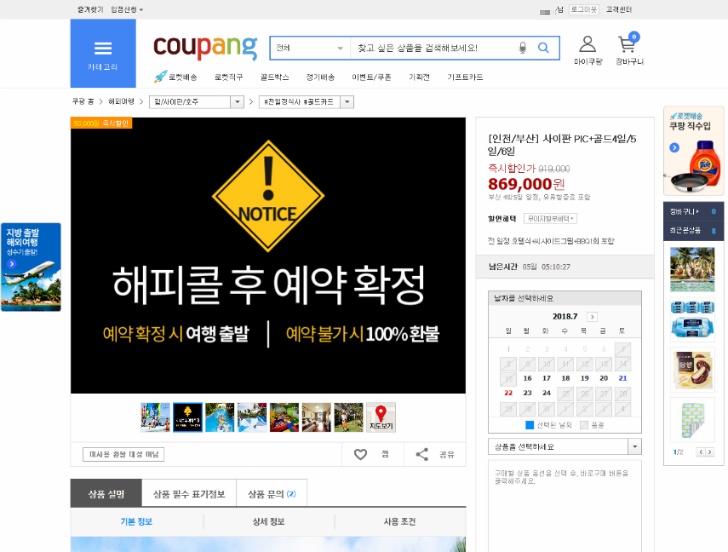Image resolution: width=728 pixels, height=552 pixels.
Task: Switch to the product description tab
Action: pos(106,494)
